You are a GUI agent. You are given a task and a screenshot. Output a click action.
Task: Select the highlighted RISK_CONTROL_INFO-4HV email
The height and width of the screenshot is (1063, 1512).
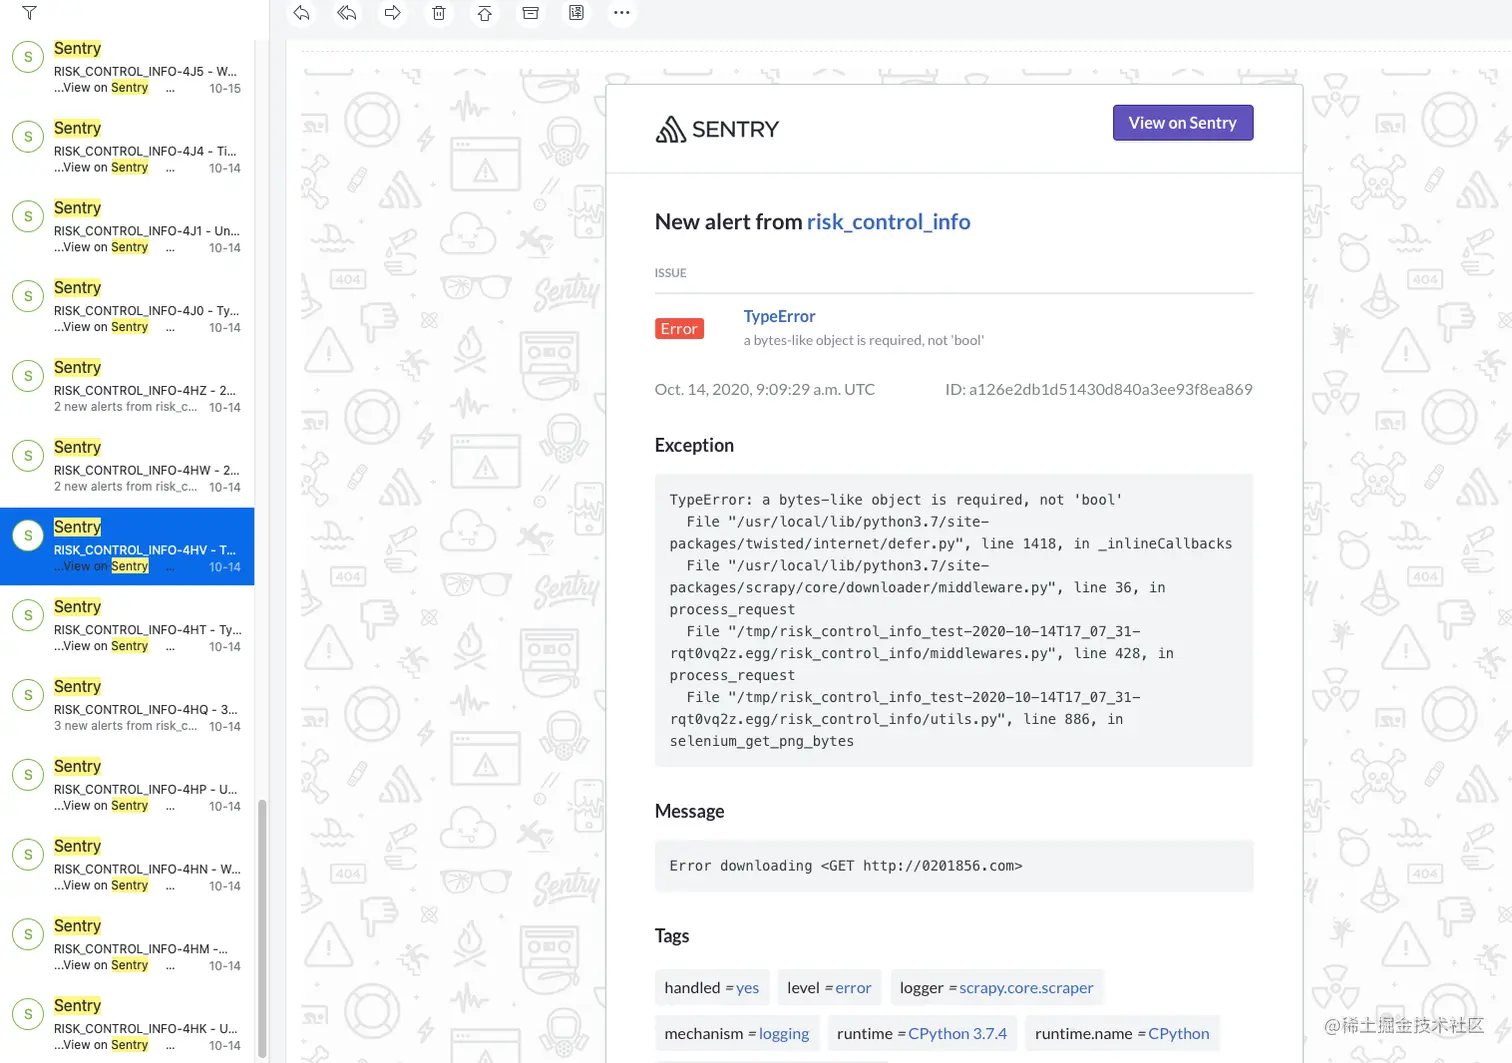[x=127, y=547]
